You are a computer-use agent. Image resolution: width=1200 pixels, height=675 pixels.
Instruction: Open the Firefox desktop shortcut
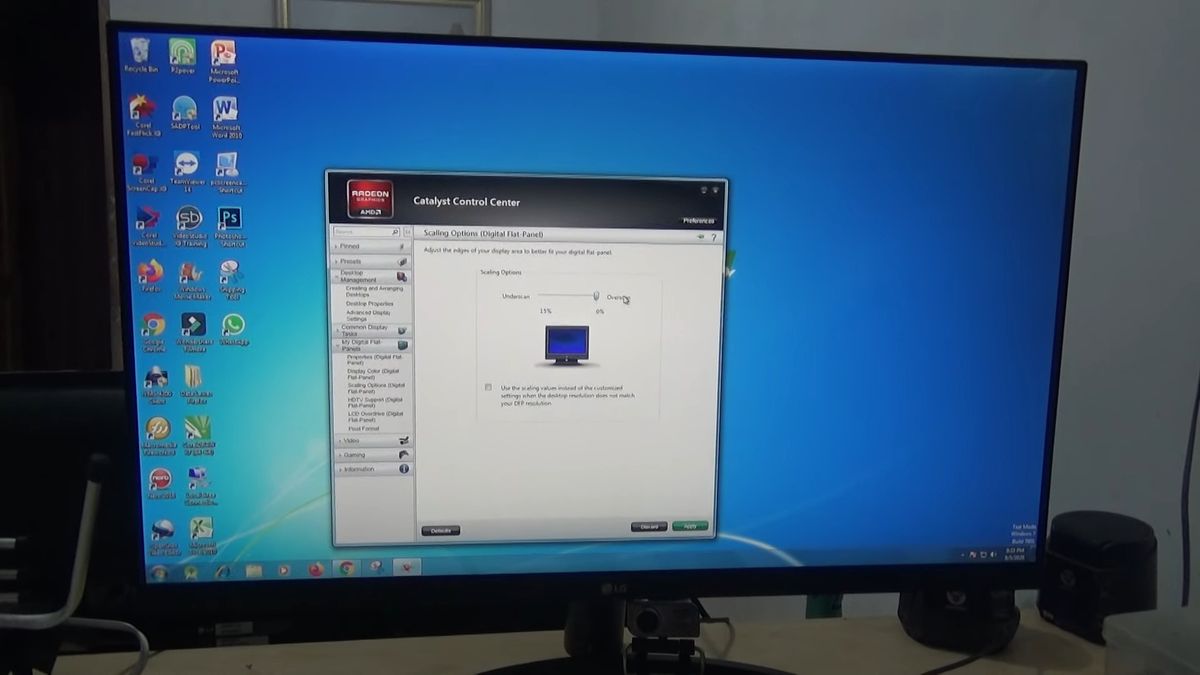[x=151, y=276]
